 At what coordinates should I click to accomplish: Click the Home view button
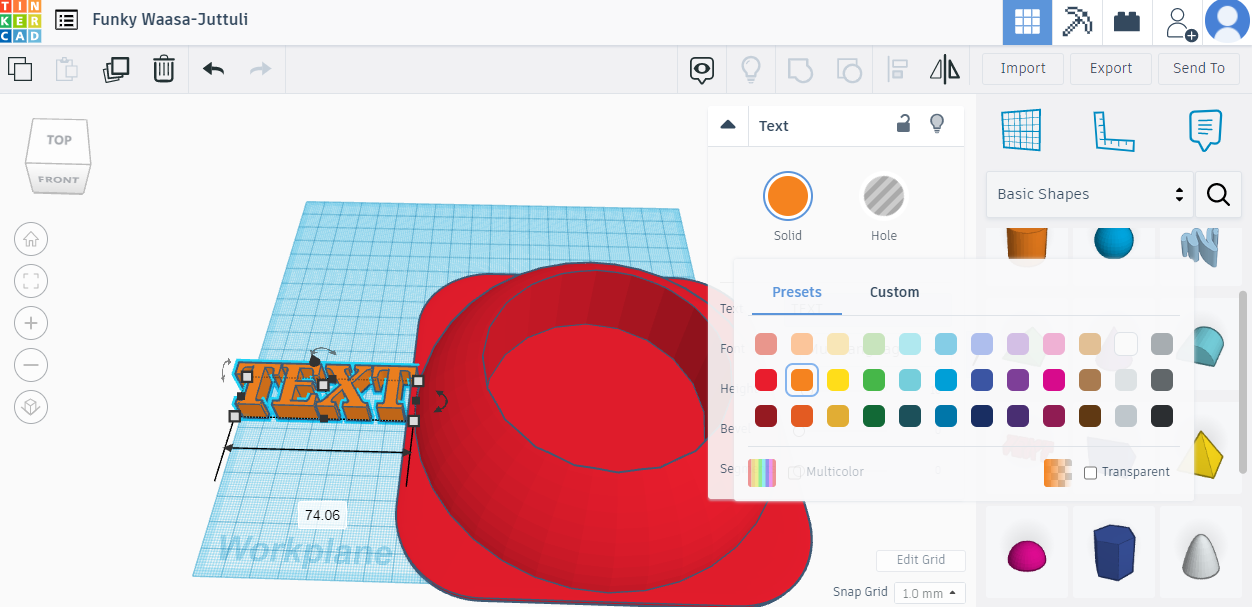coord(31,239)
